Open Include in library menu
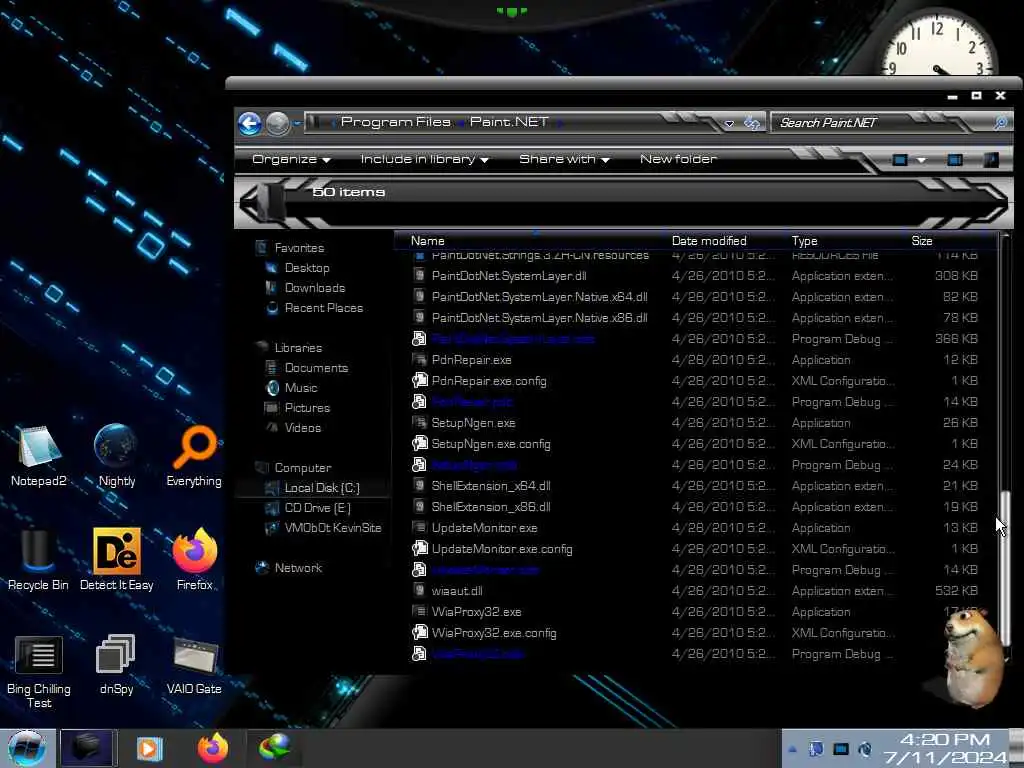Image resolution: width=1024 pixels, height=768 pixels. [424, 159]
